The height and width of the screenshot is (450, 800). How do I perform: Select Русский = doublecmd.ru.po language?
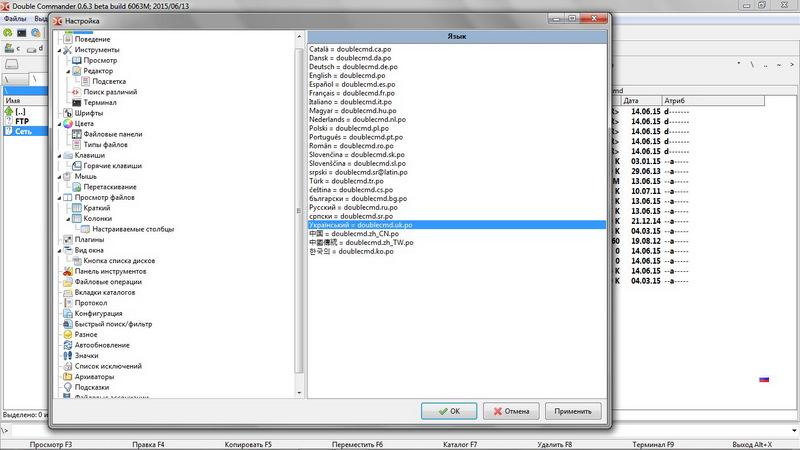(x=353, y=207)
